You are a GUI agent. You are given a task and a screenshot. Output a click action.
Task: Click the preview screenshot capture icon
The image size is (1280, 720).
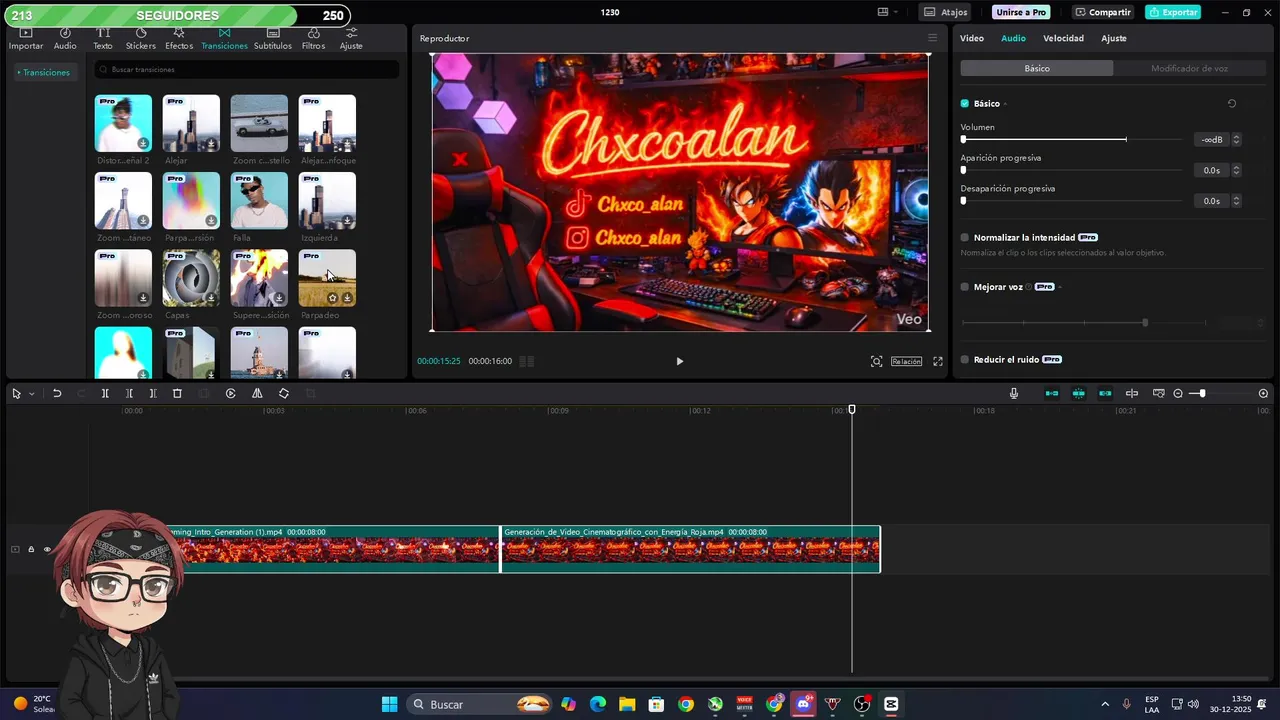click(876, 361)
